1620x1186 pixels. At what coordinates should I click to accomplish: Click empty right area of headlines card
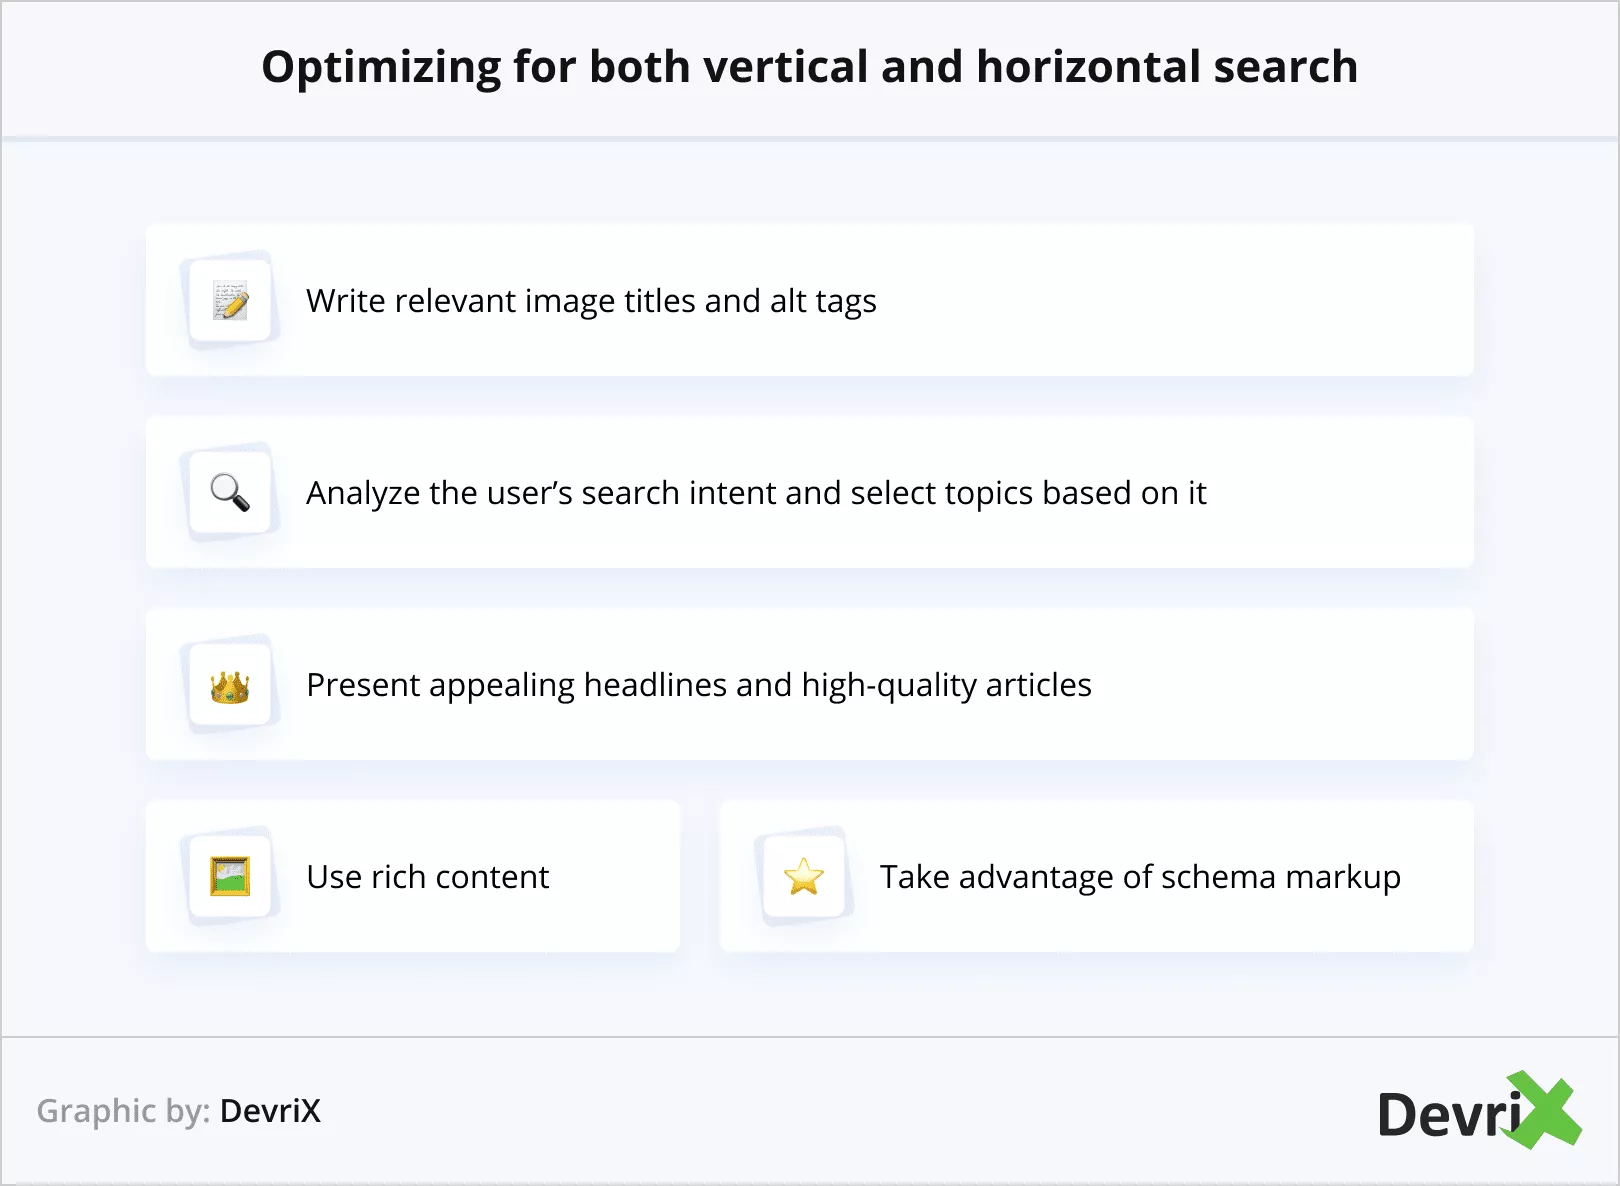[1300, 685]
